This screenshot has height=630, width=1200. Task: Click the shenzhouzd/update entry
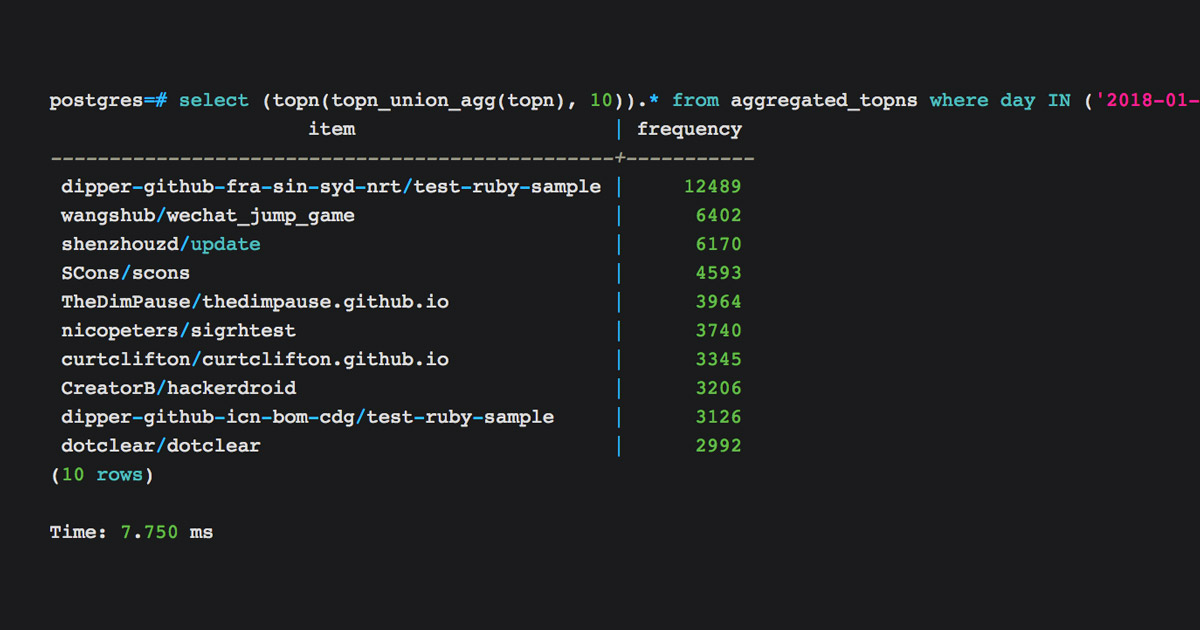tap(161, 245)
